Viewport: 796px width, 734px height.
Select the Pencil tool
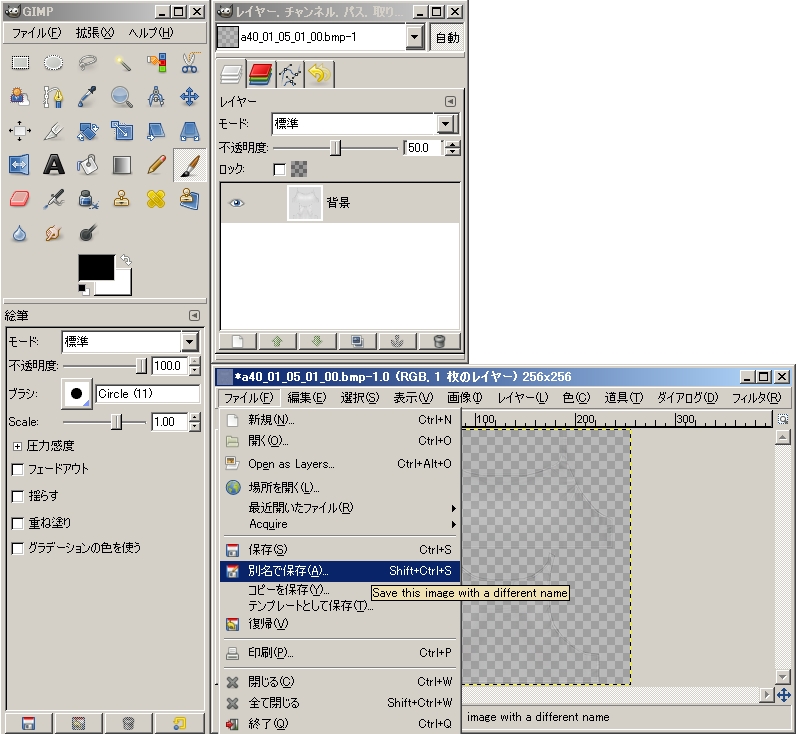tap(156, 164)
